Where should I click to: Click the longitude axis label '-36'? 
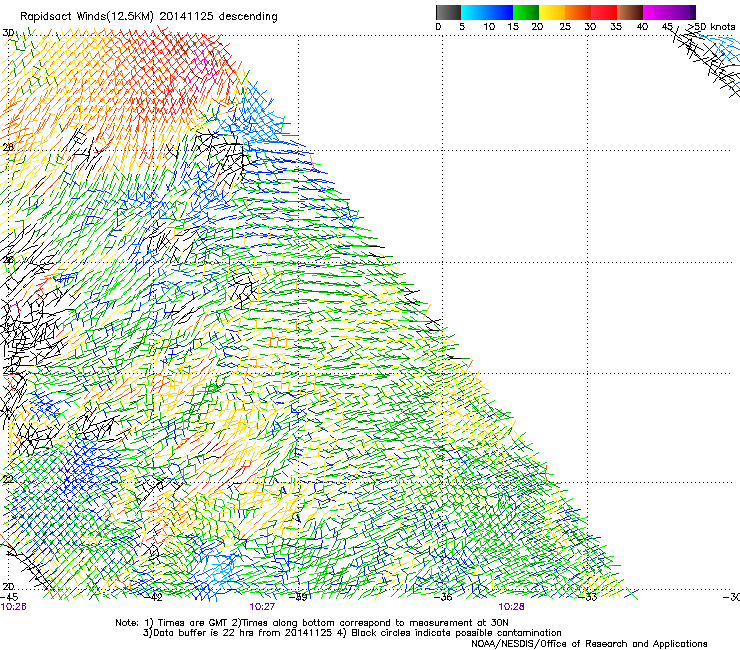[x=443, y=598]
